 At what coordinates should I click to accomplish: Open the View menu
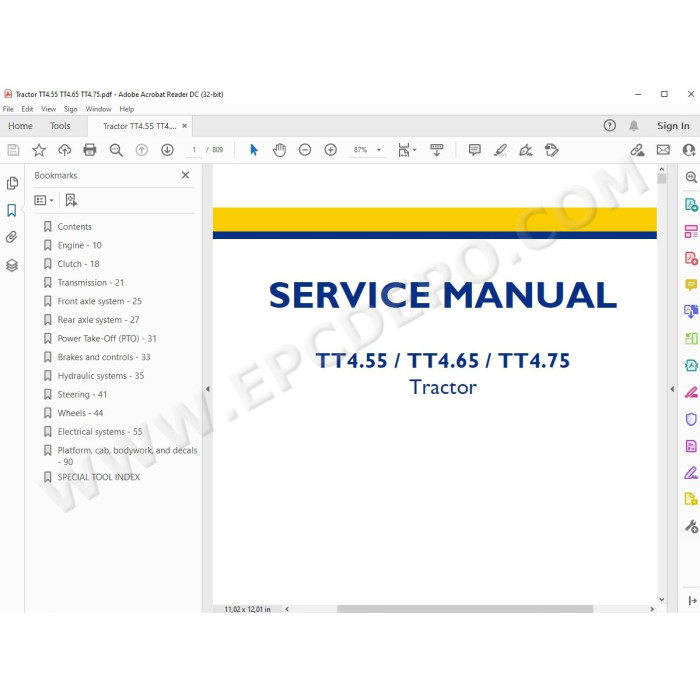click(49, 109)
